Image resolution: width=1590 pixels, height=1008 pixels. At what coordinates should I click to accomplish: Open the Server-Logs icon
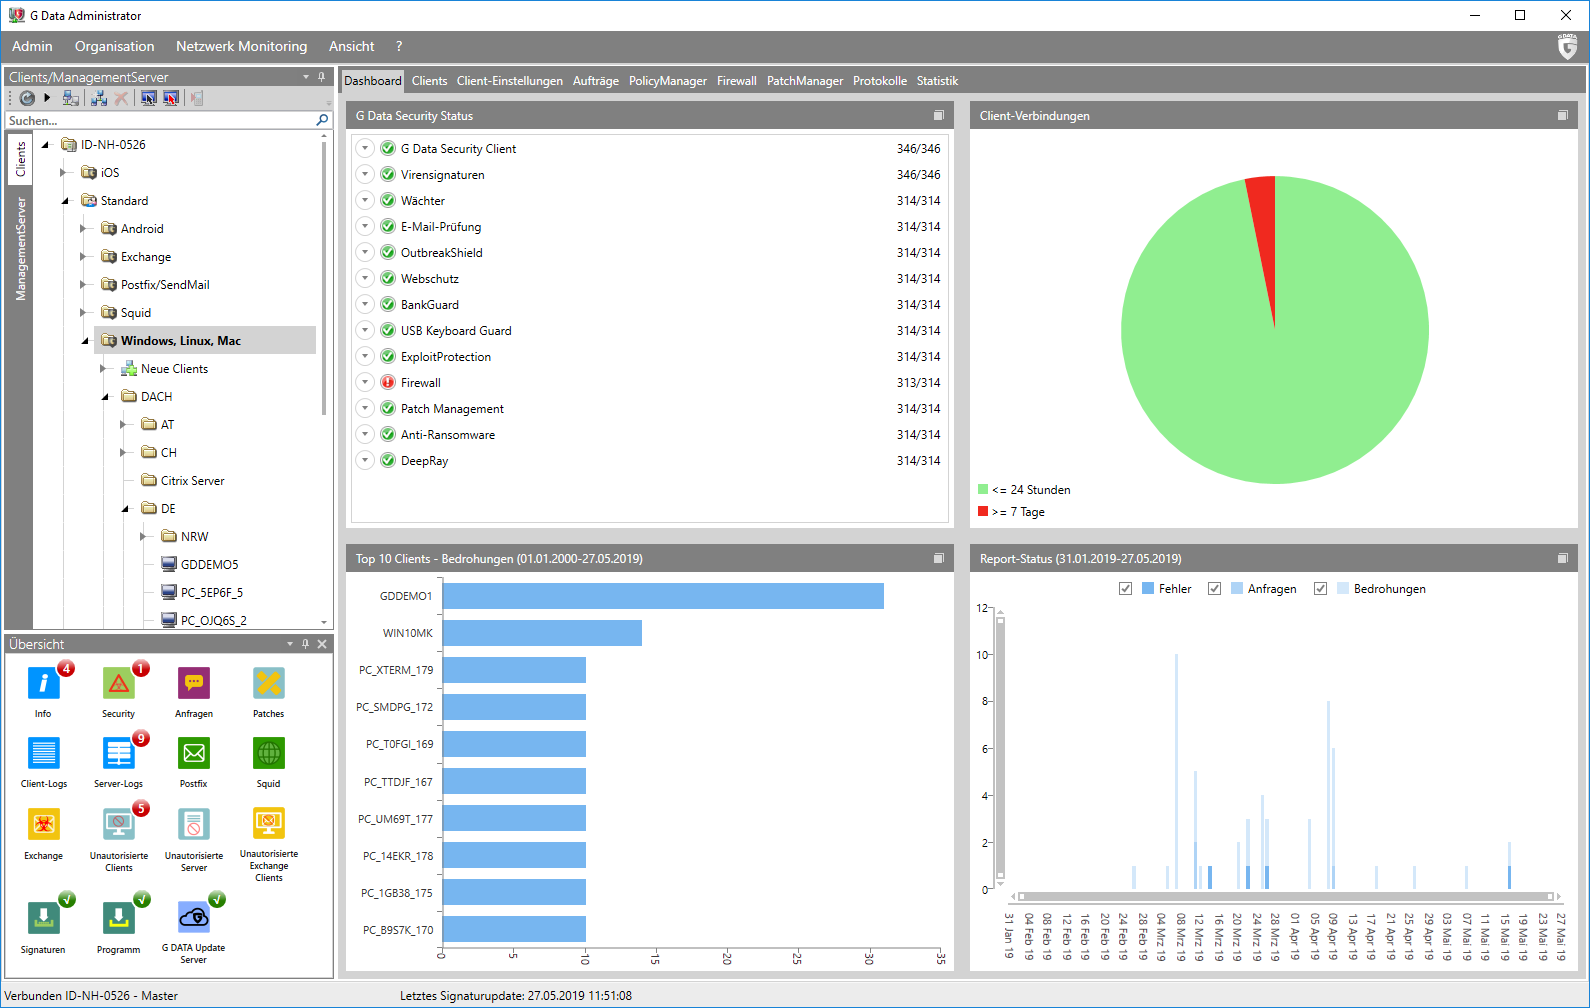[118, 754]
